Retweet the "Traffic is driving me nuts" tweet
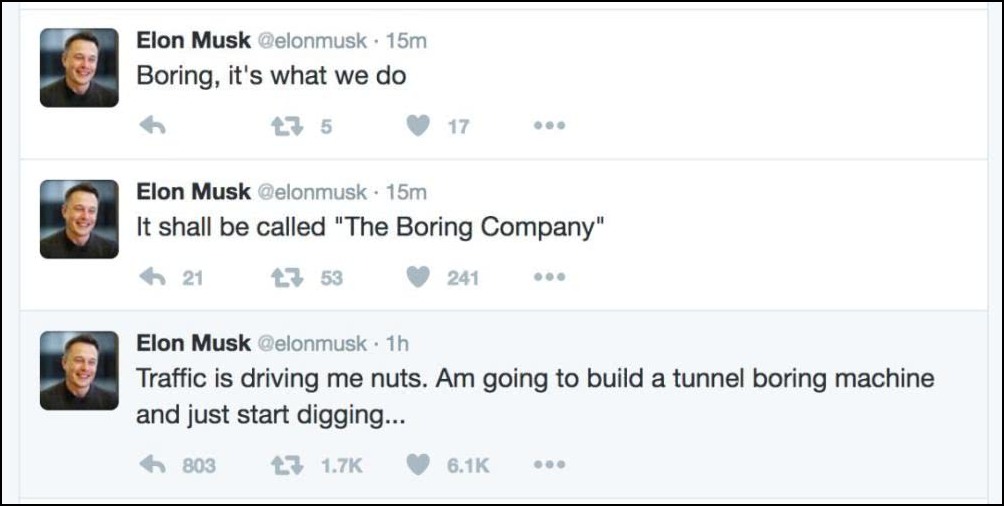1004x506 pixels. click(284, 464)
